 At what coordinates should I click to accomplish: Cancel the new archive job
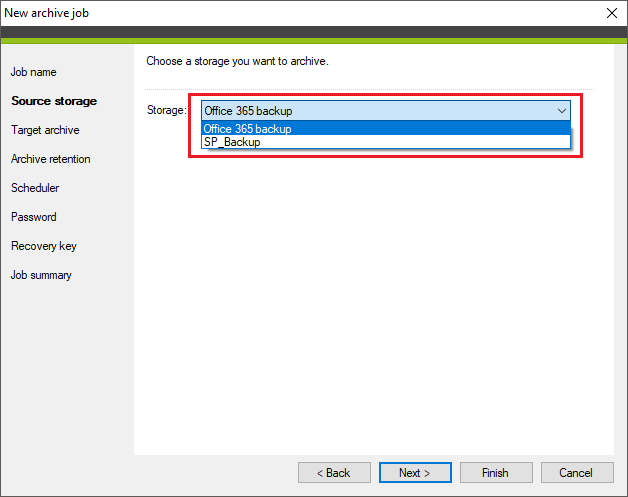(577, 473)
